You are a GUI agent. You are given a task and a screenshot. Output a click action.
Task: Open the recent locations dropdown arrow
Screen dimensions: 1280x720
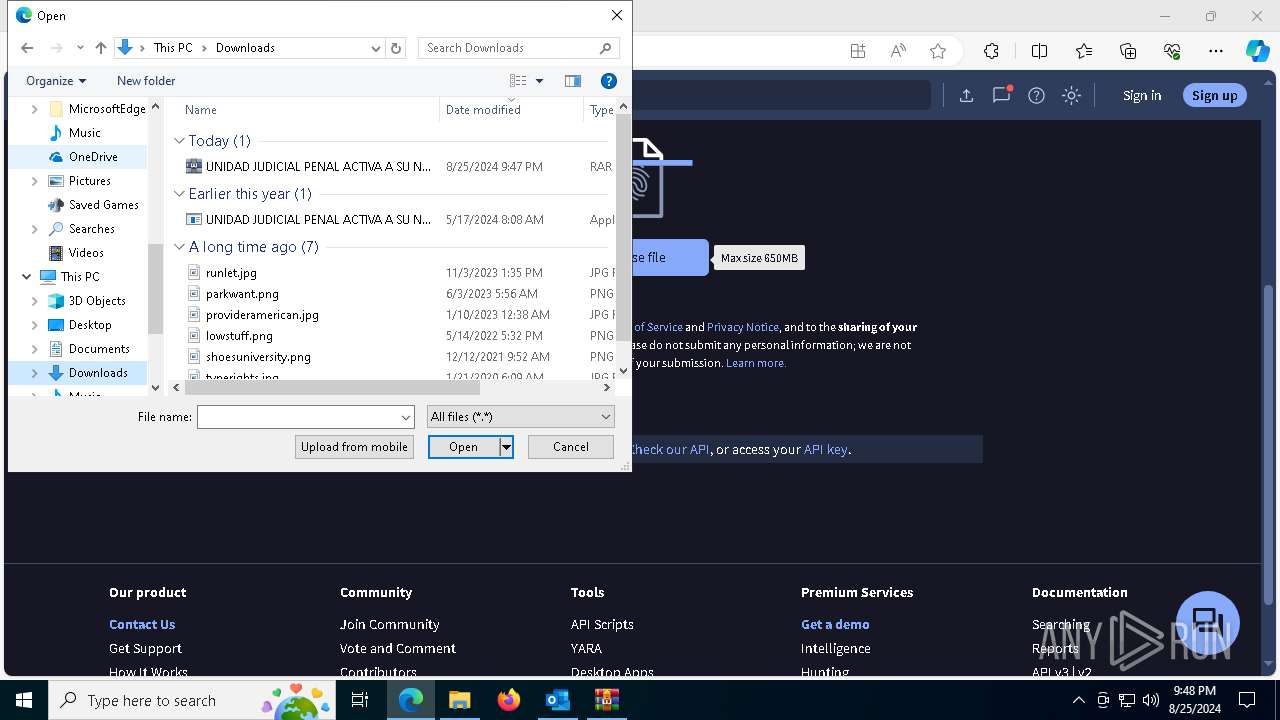[79, 48]
